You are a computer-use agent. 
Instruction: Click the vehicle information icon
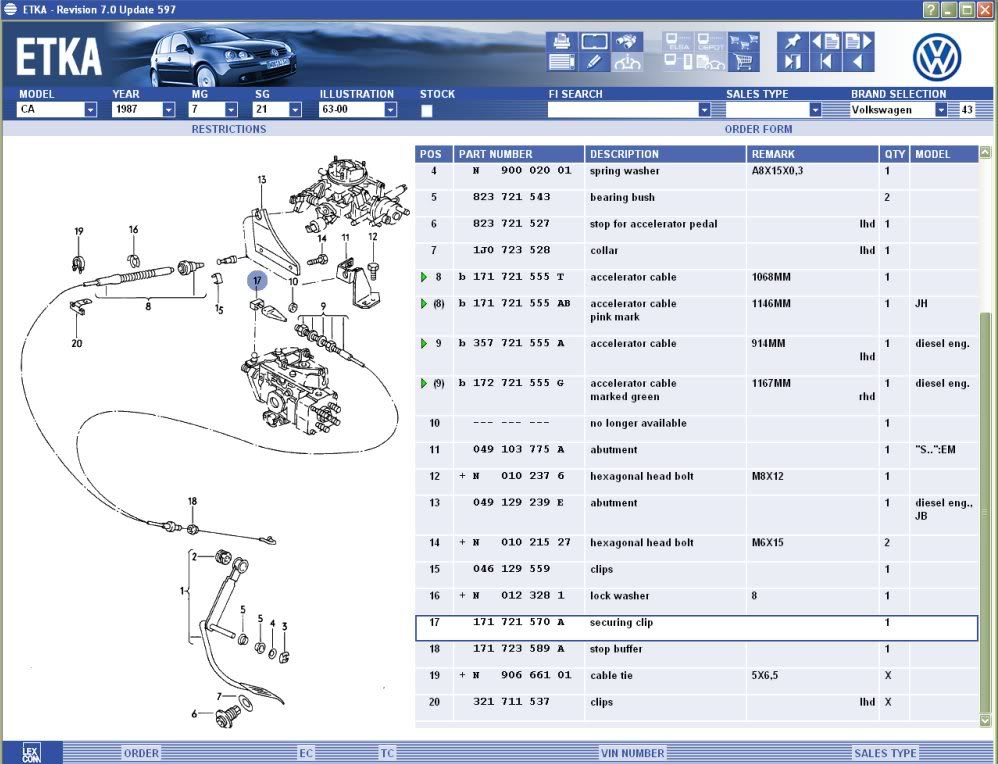pyautogui.click(x=627, y=62)
